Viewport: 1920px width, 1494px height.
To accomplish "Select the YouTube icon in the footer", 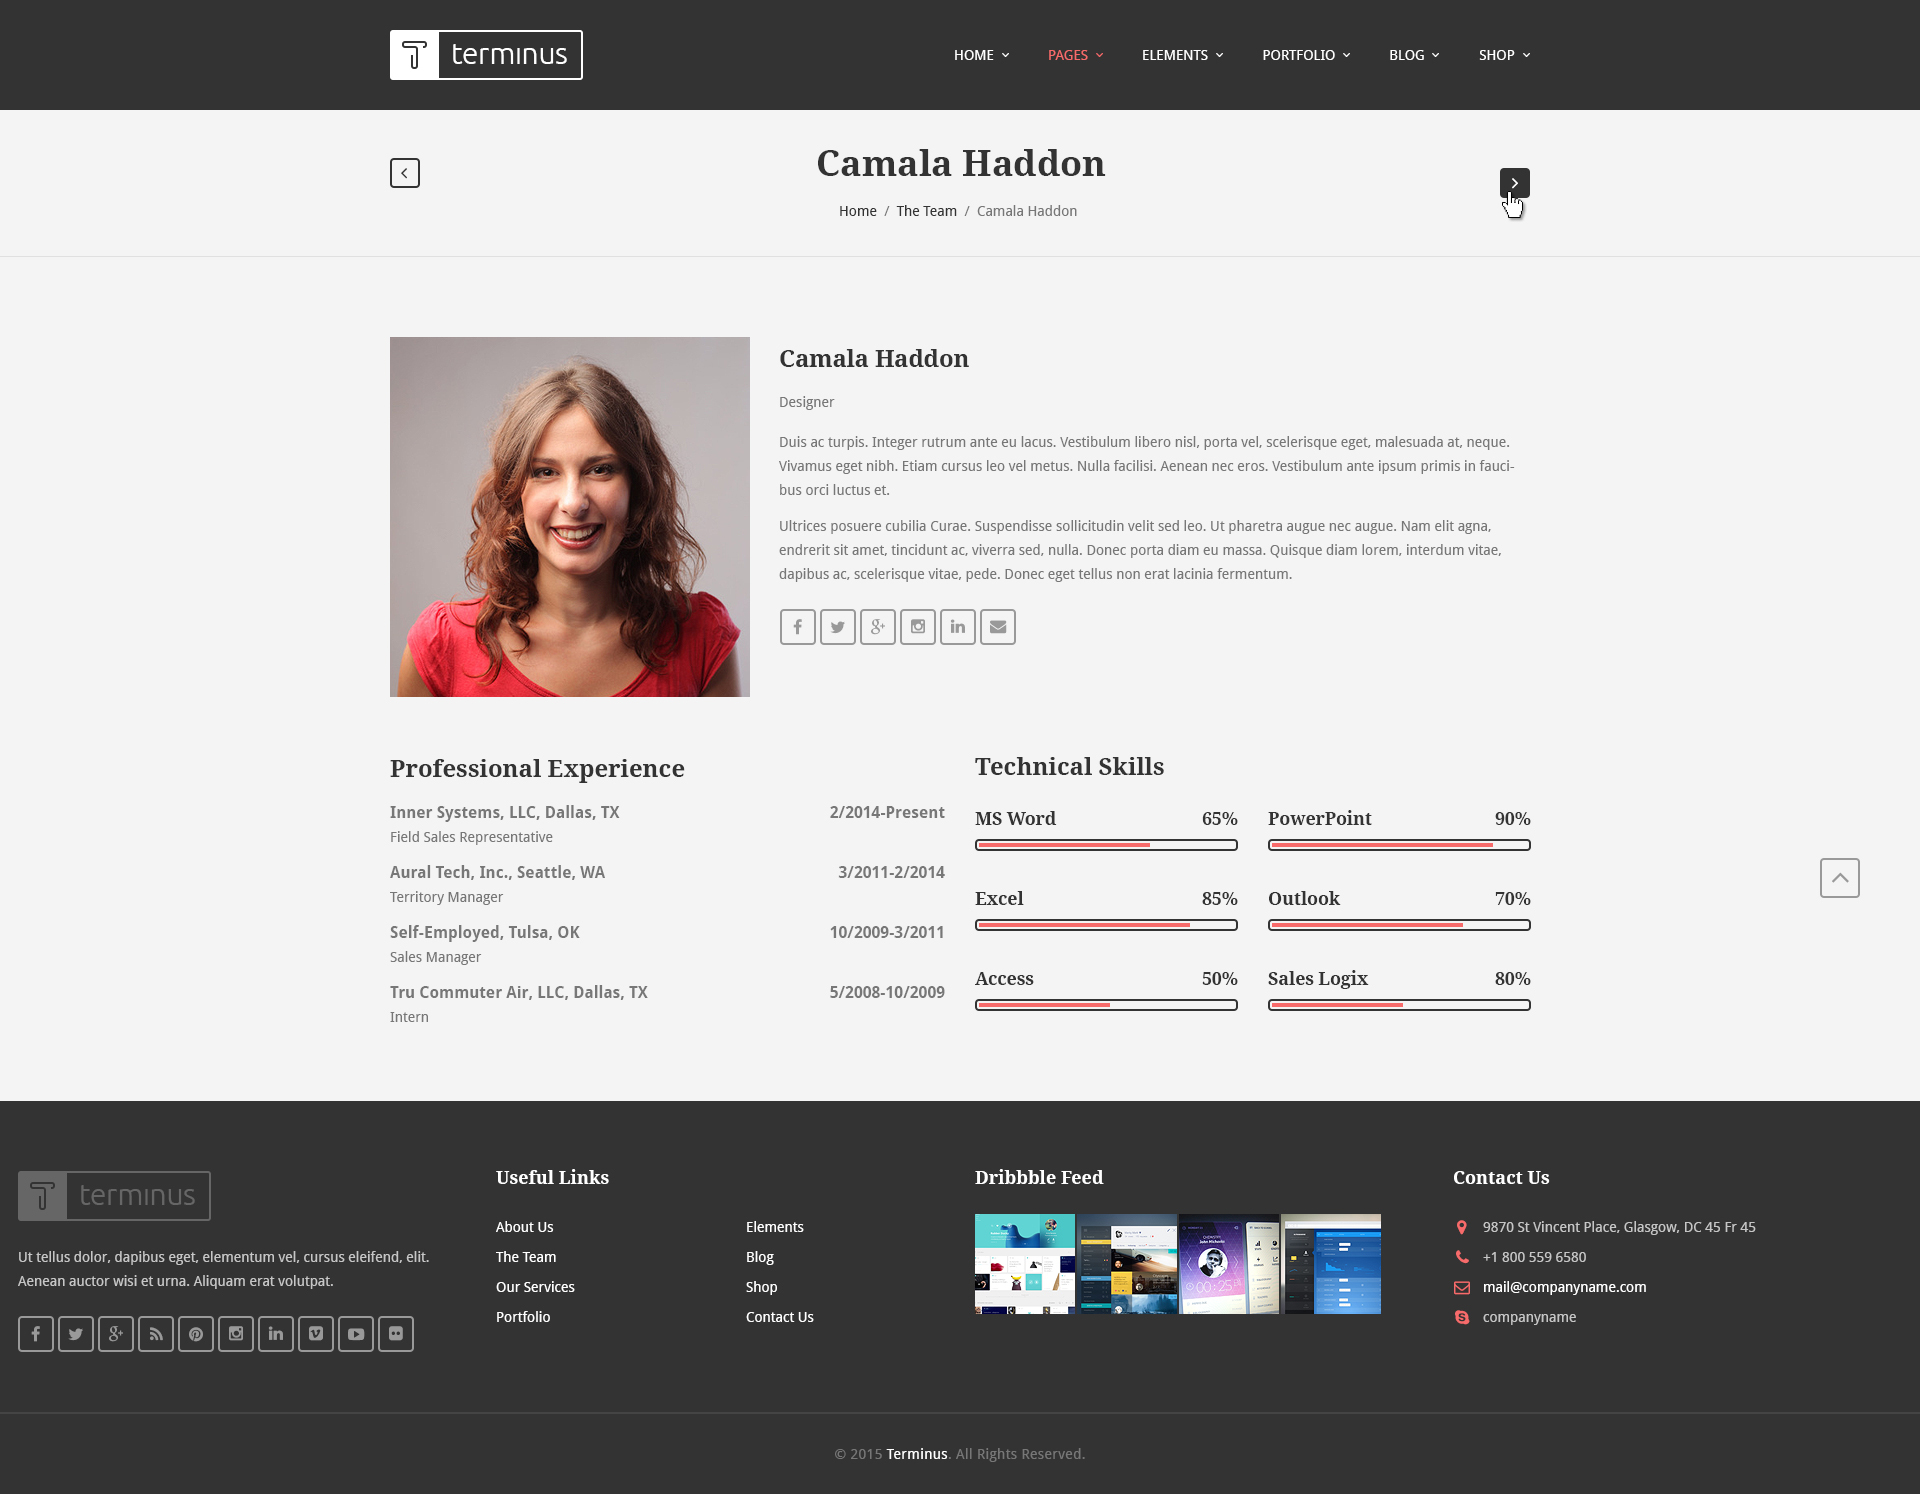I will 355,1333.
